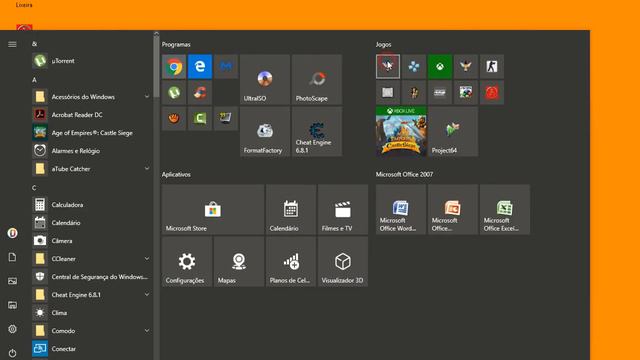This screenshot has width=640, height=360.
Task: Open the Planos de Cel... tile
Action: [x=291, y=262]
